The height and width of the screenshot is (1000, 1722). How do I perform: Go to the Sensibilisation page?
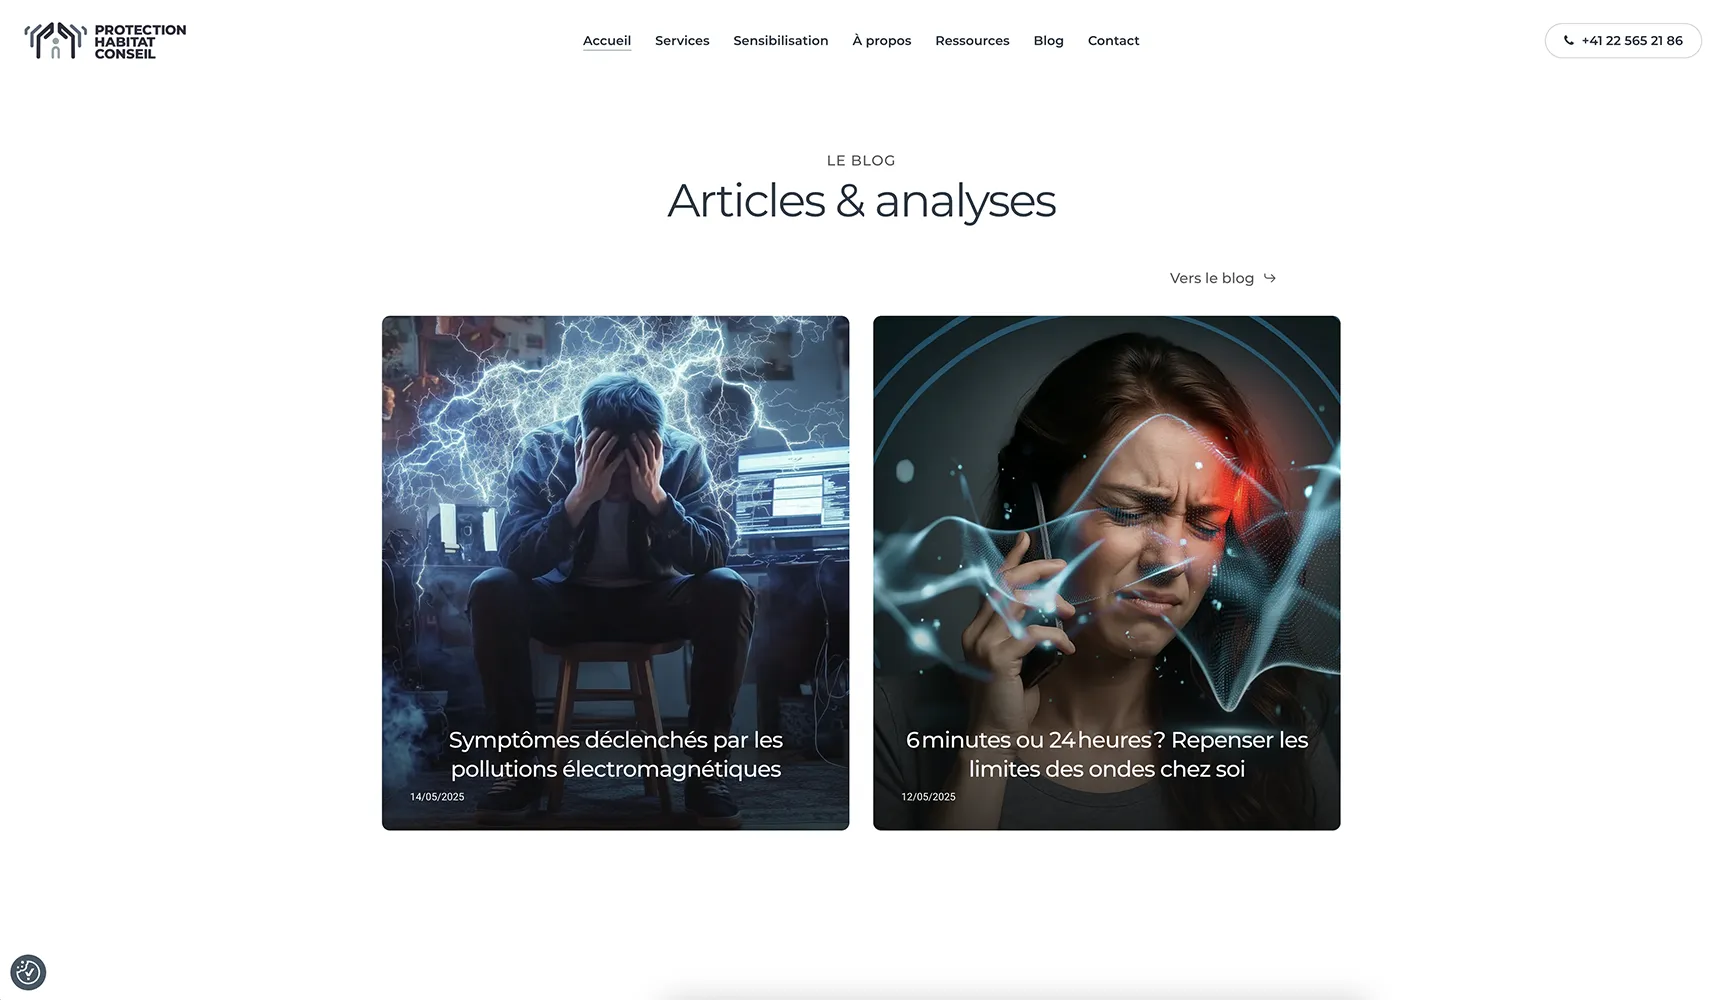coord(781,41)
